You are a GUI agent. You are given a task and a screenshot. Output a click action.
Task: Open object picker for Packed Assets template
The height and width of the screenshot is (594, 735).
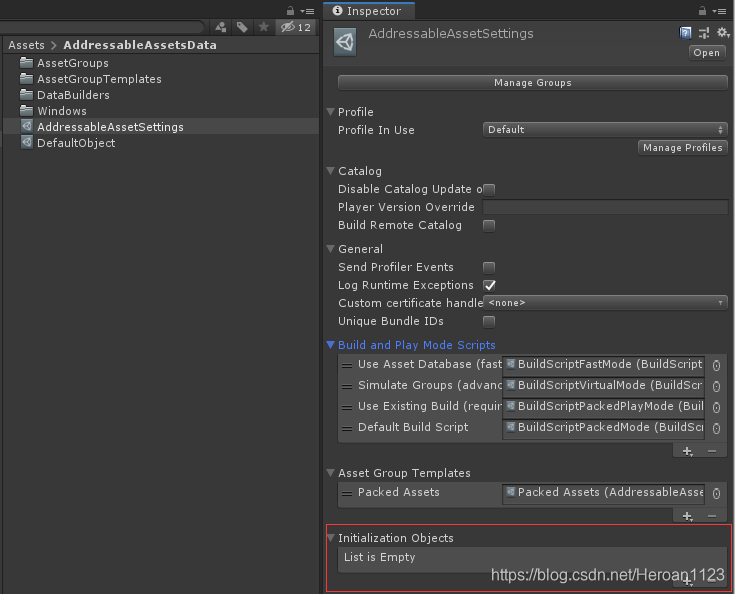[x=716, y=493]
